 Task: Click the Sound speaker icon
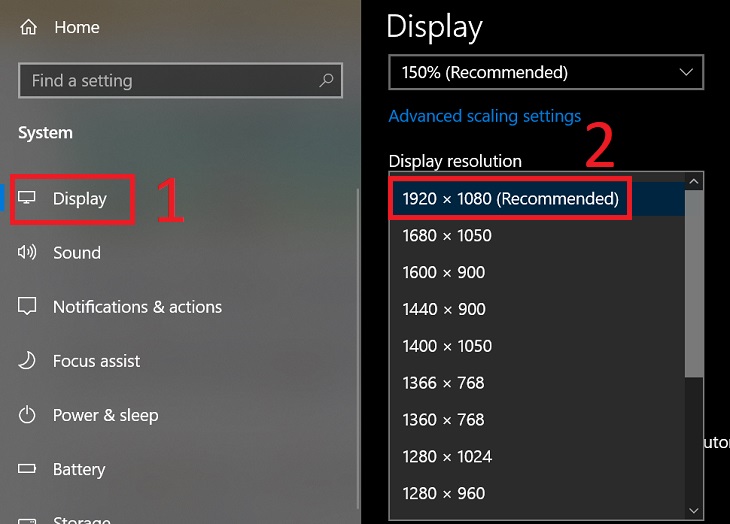pos(28,252)
